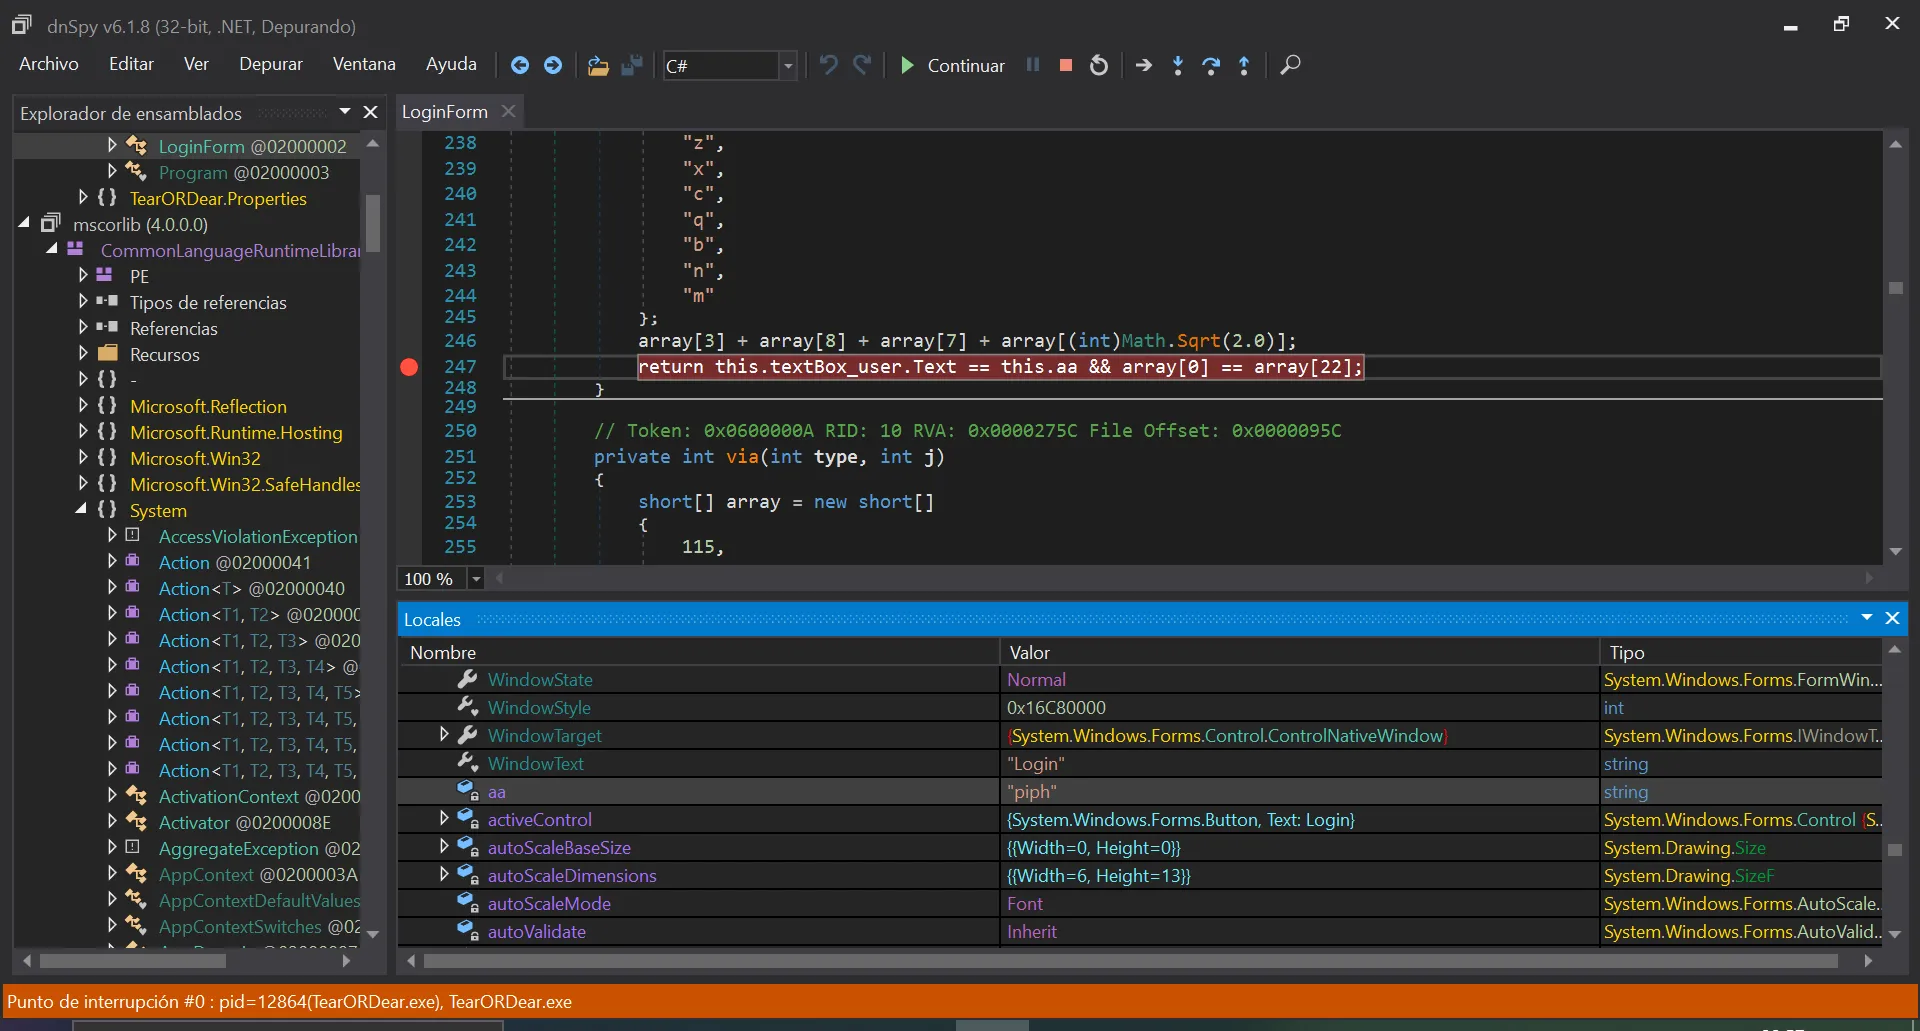Open the Editar menu
This screenshot has width=1920, height=1031.
click(131, 64)
